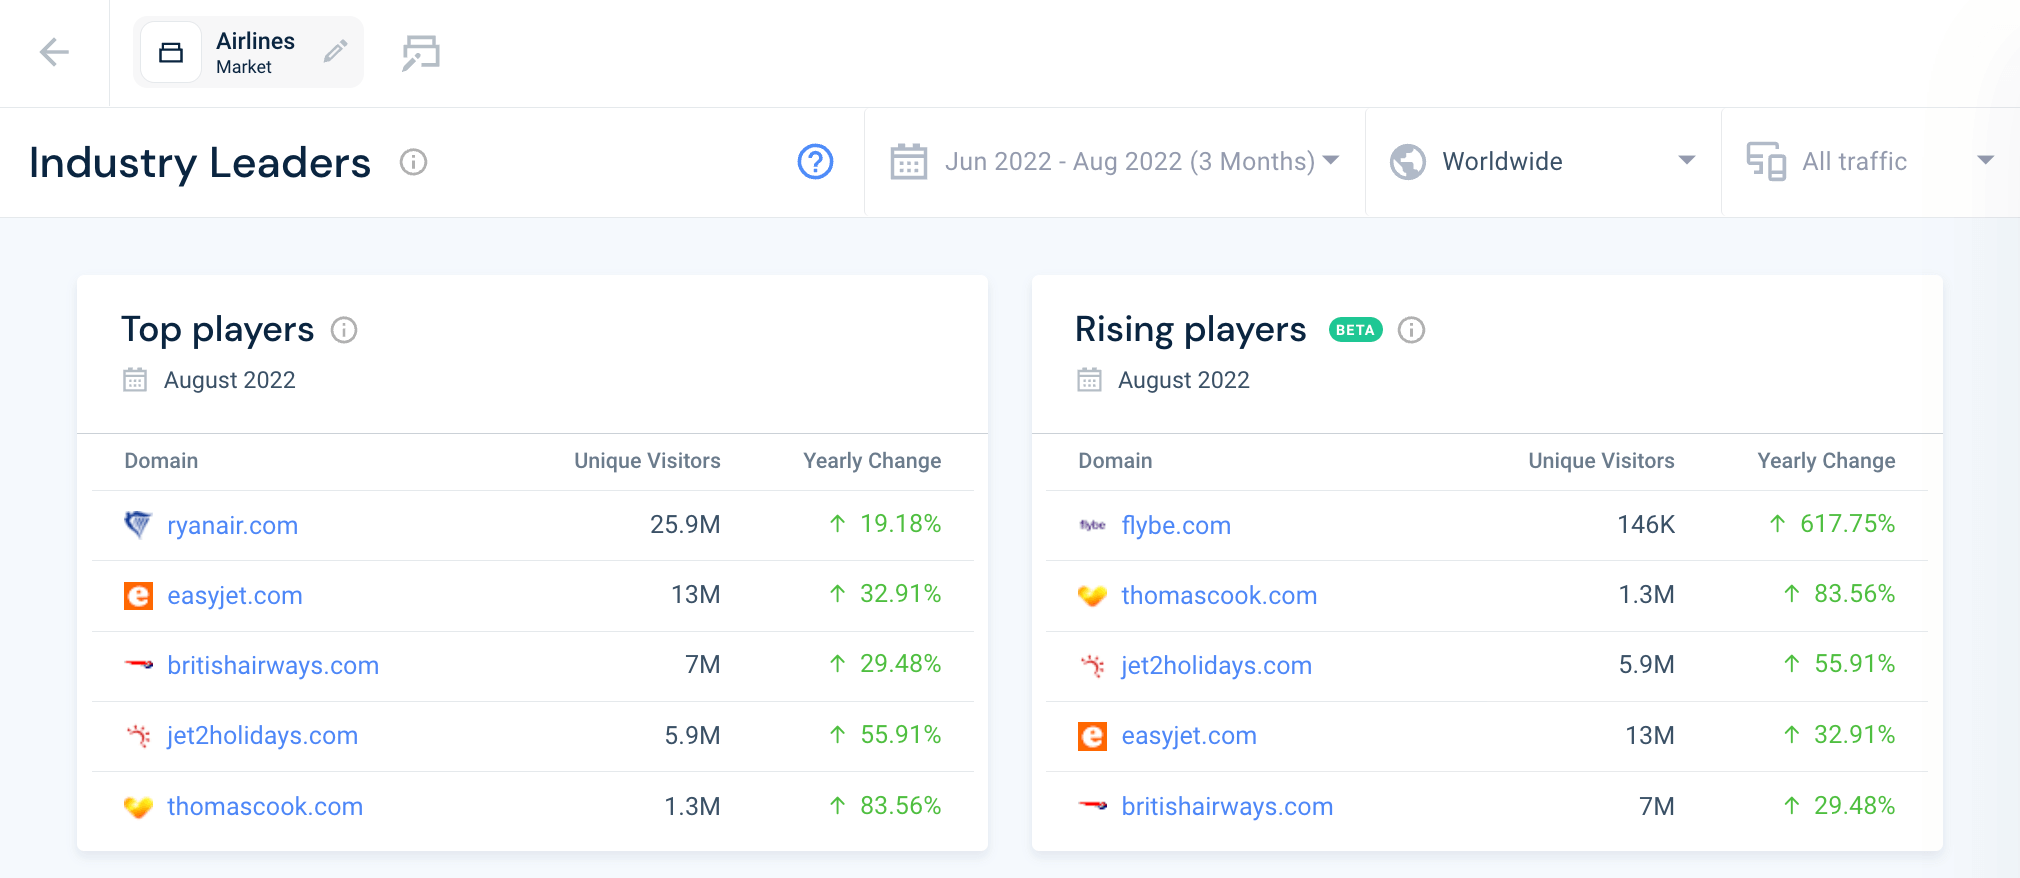
Task: Open thomascook.com link in Rising players
Action: pyautogui.click(x=1219, y=595)
